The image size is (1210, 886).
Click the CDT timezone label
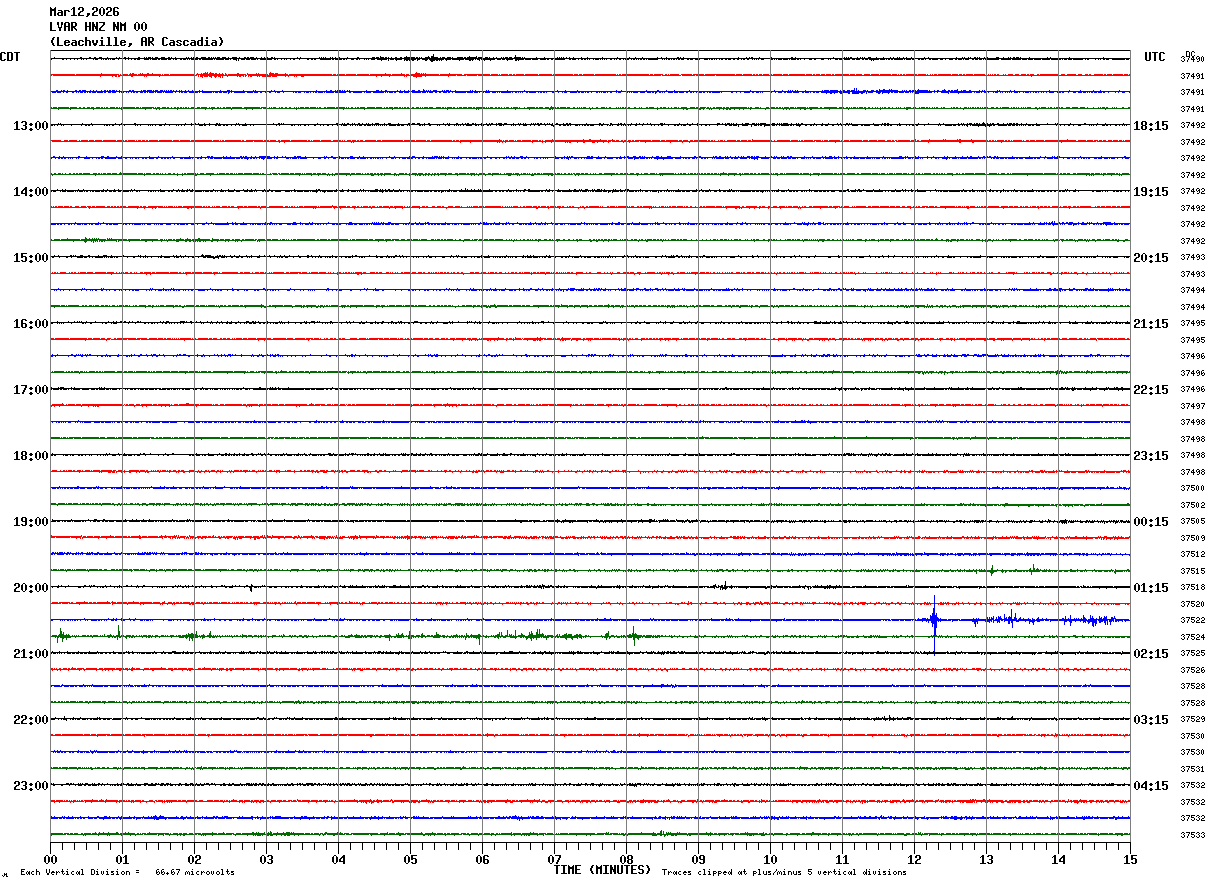click(x=10, y=57)
